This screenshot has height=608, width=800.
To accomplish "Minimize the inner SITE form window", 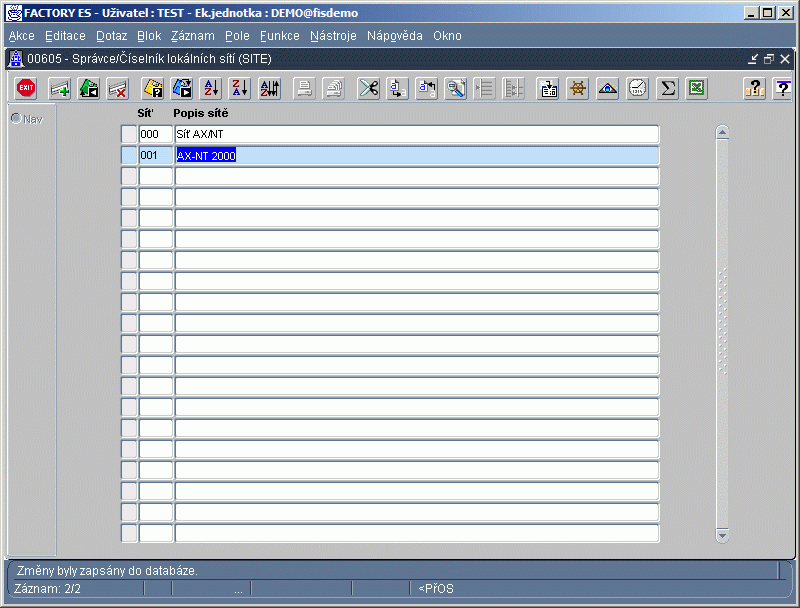I will click(753, 59).
